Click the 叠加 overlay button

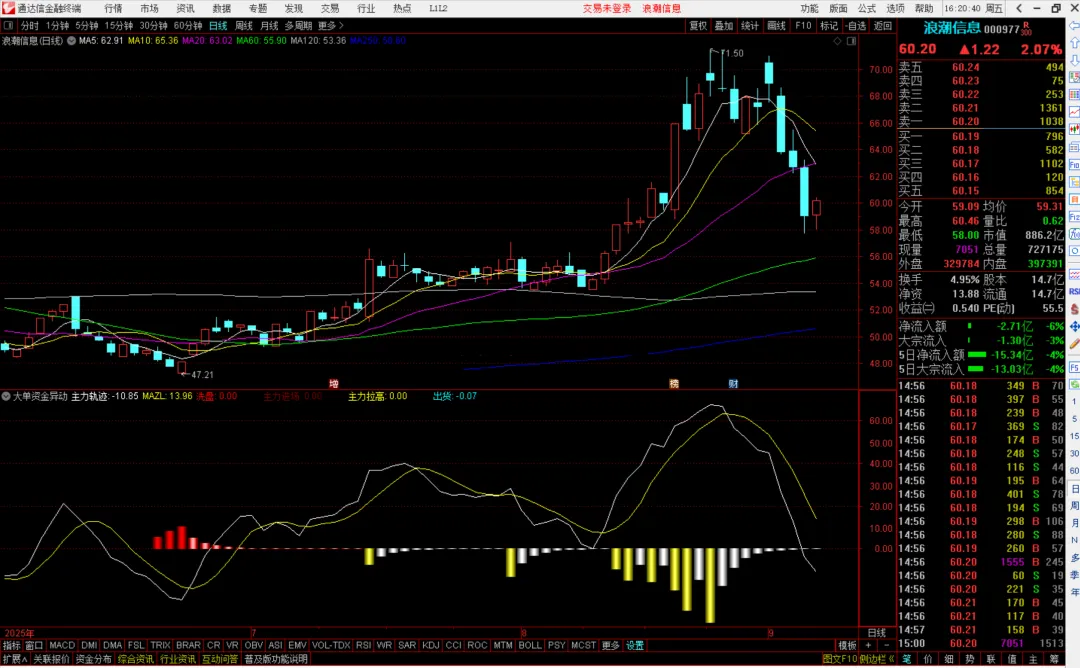(723, 25)
